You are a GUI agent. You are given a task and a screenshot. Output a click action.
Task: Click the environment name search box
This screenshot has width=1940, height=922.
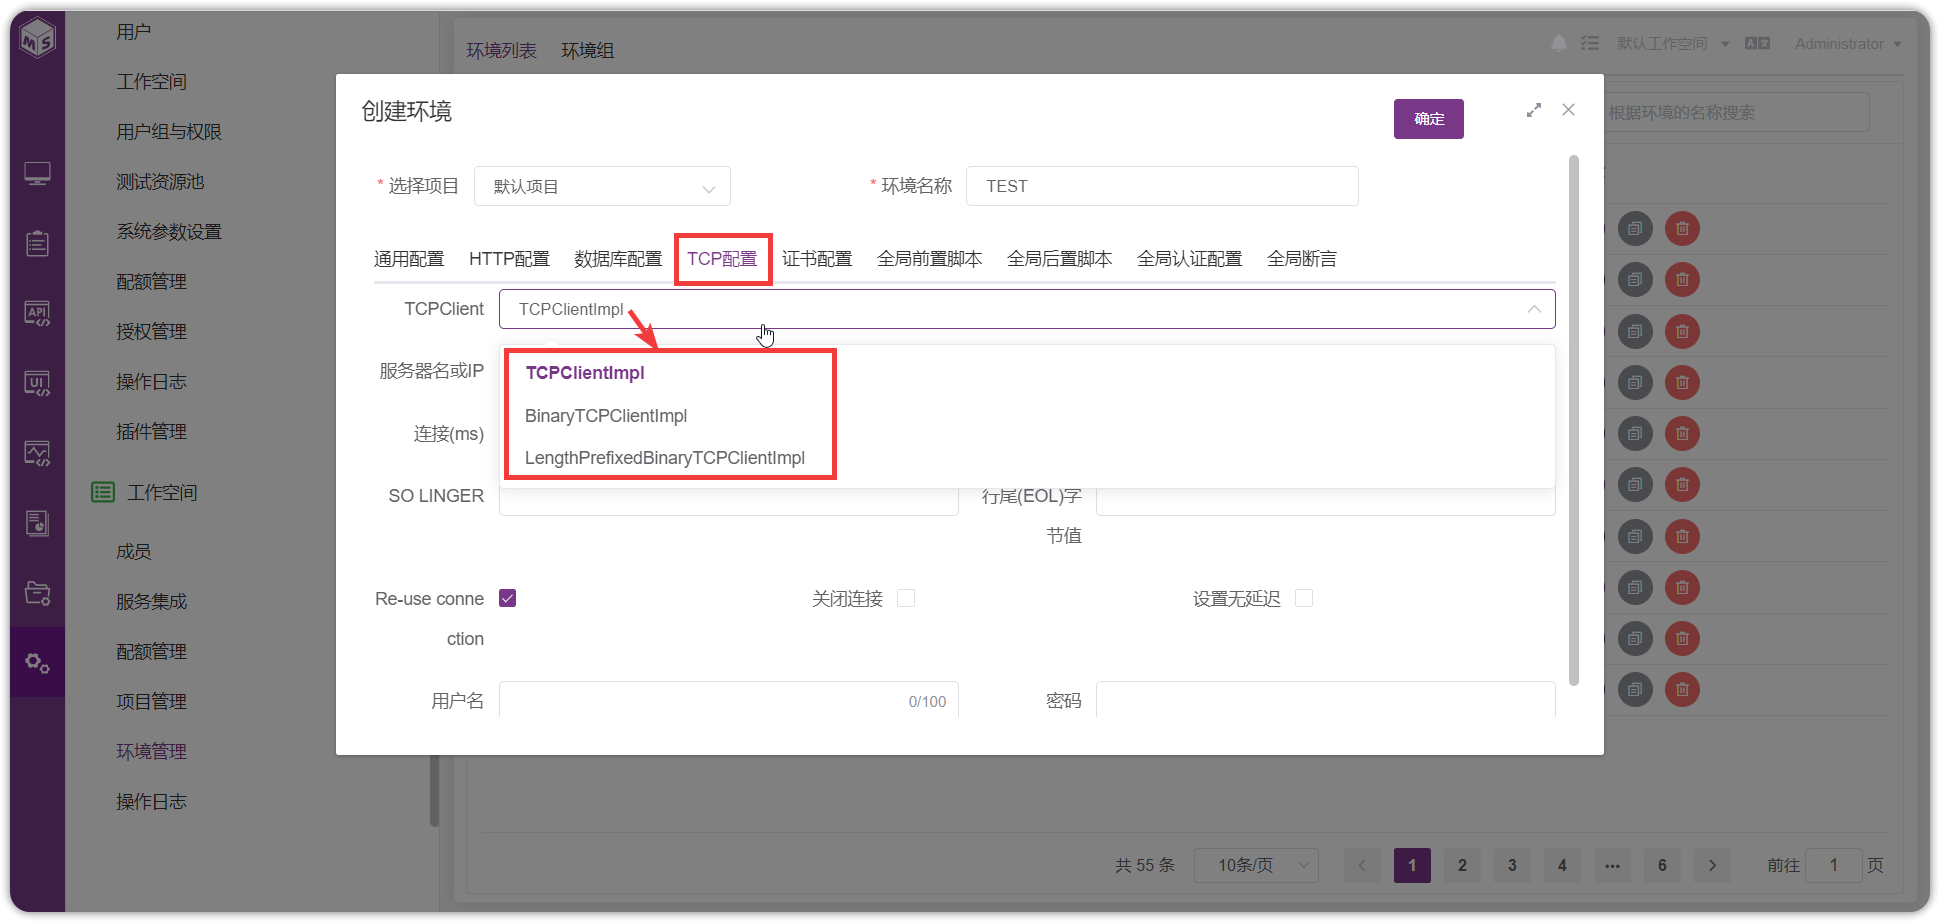(1736, 112)
